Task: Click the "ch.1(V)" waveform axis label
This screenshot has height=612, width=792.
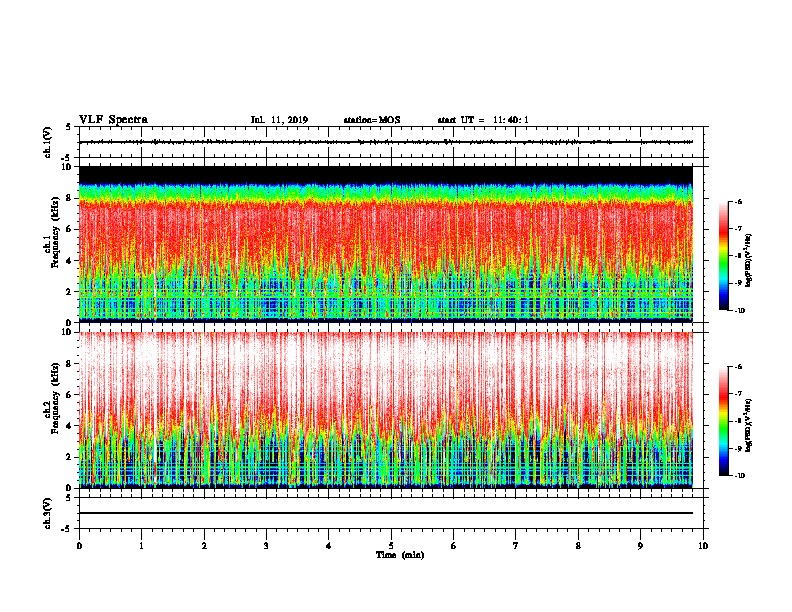Action: 47,142
